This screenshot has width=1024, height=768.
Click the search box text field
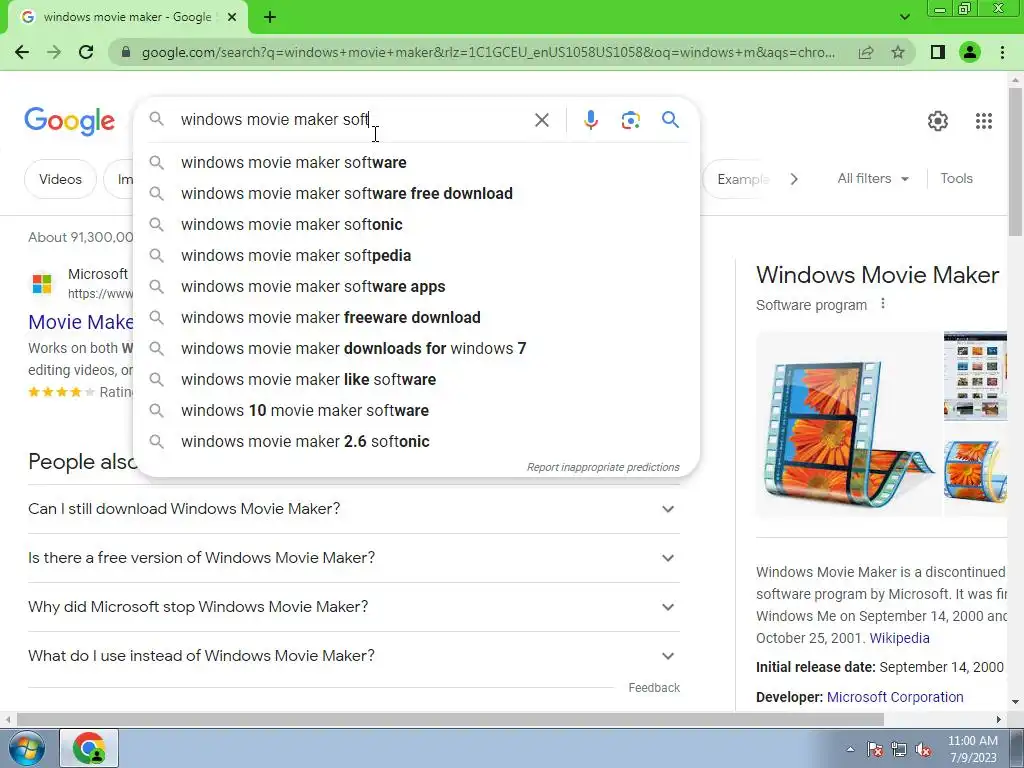[x=353, y=120]
